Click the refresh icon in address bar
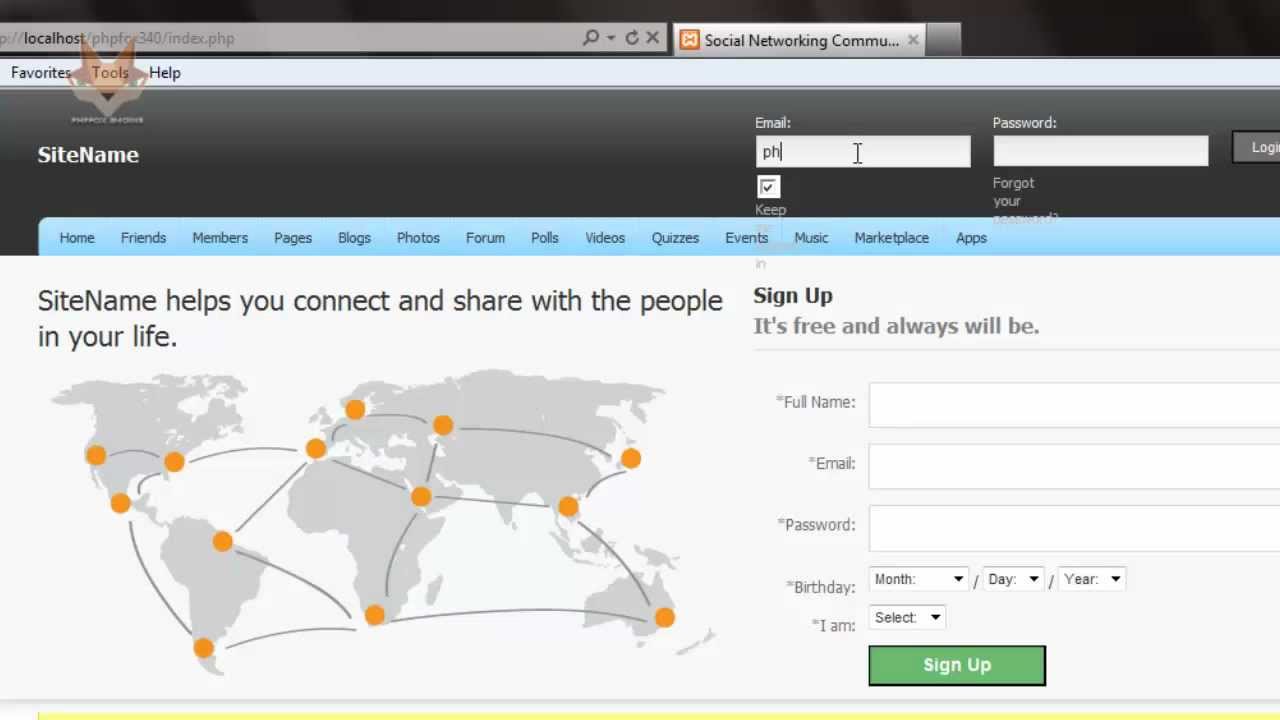The image size is (1280, 720). [x=632, y=38]
